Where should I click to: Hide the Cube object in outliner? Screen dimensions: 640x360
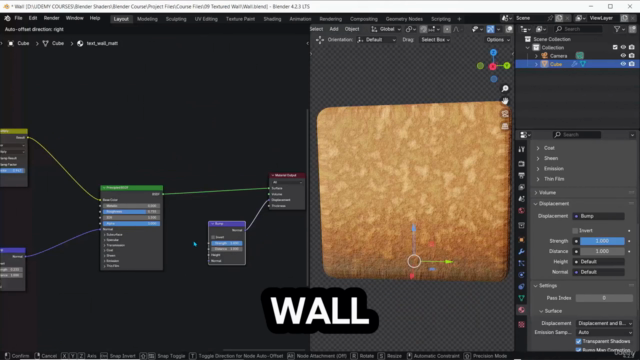[623, 64]
